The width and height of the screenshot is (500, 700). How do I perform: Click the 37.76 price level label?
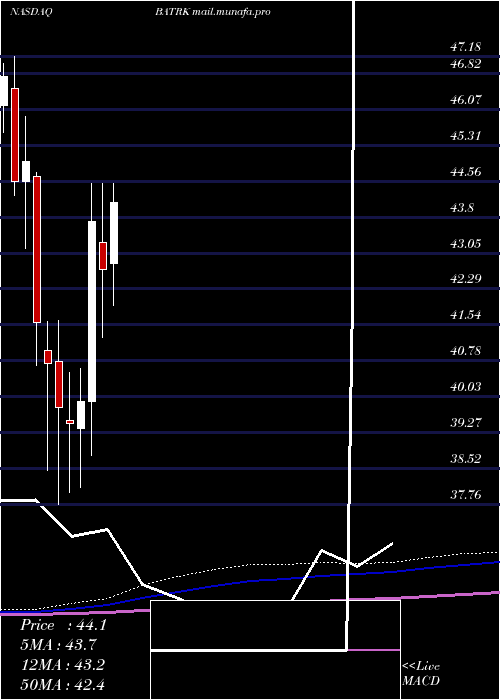(x=466, y=494)
